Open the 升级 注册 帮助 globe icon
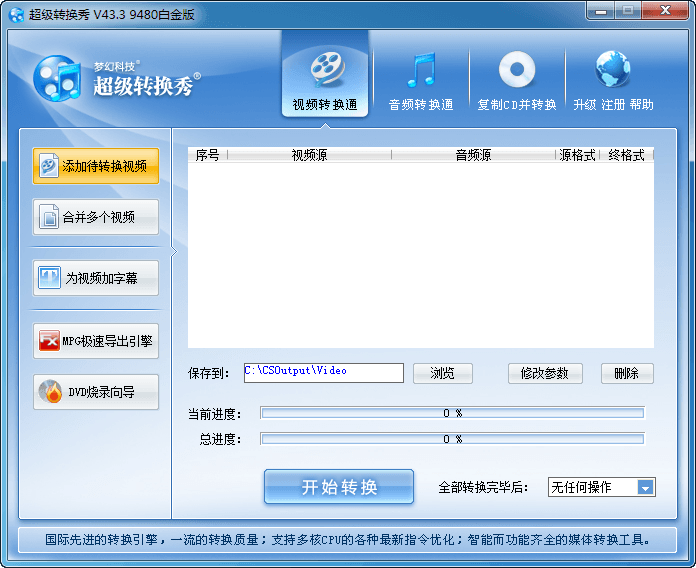This screenshot has width=696, height=568. 613,69
